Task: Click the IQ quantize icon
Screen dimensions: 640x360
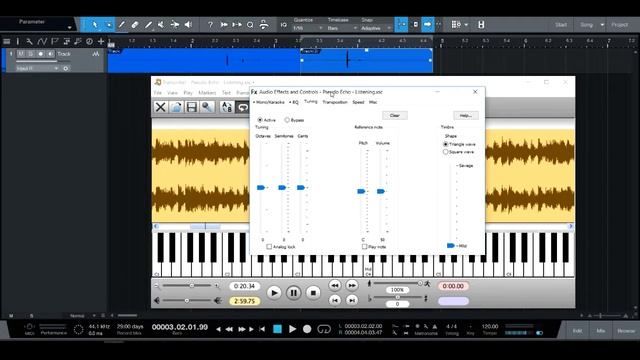Action: point(284,25)
